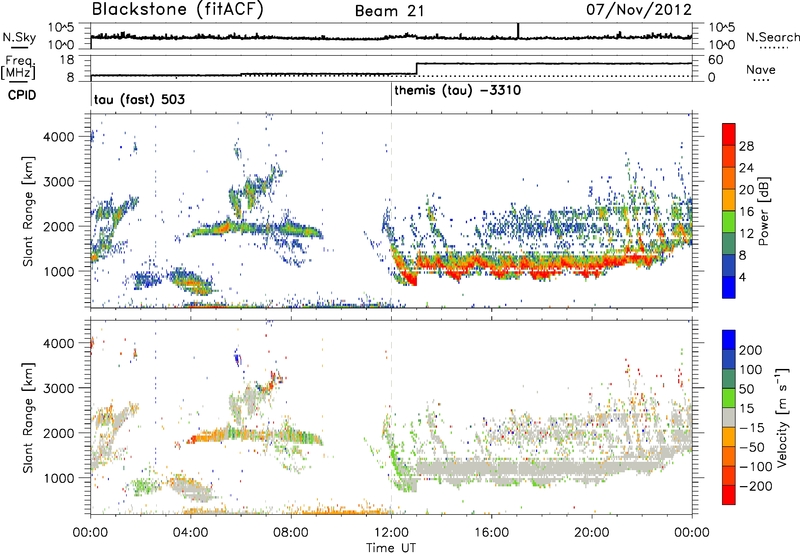Click the power panel 'Slant Range [km]' label
The width and height of the screenshot is (800, 554).
point(28,211)
